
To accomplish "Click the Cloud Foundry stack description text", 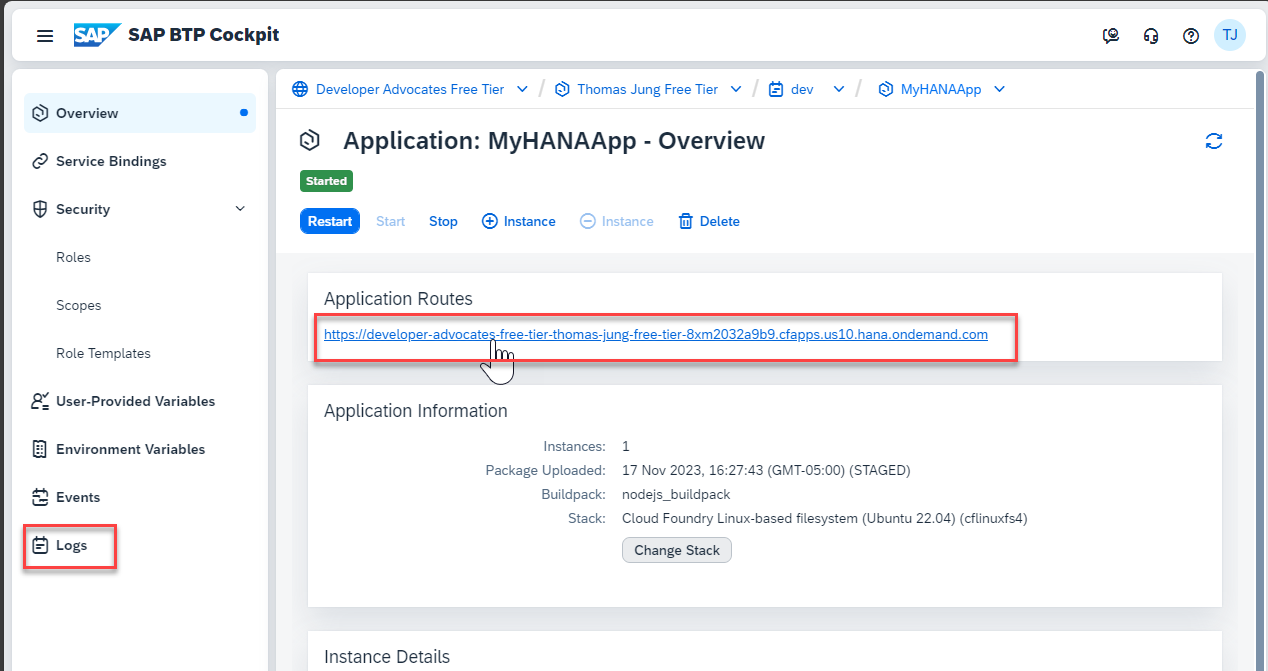I will click(x=825, y=518).
